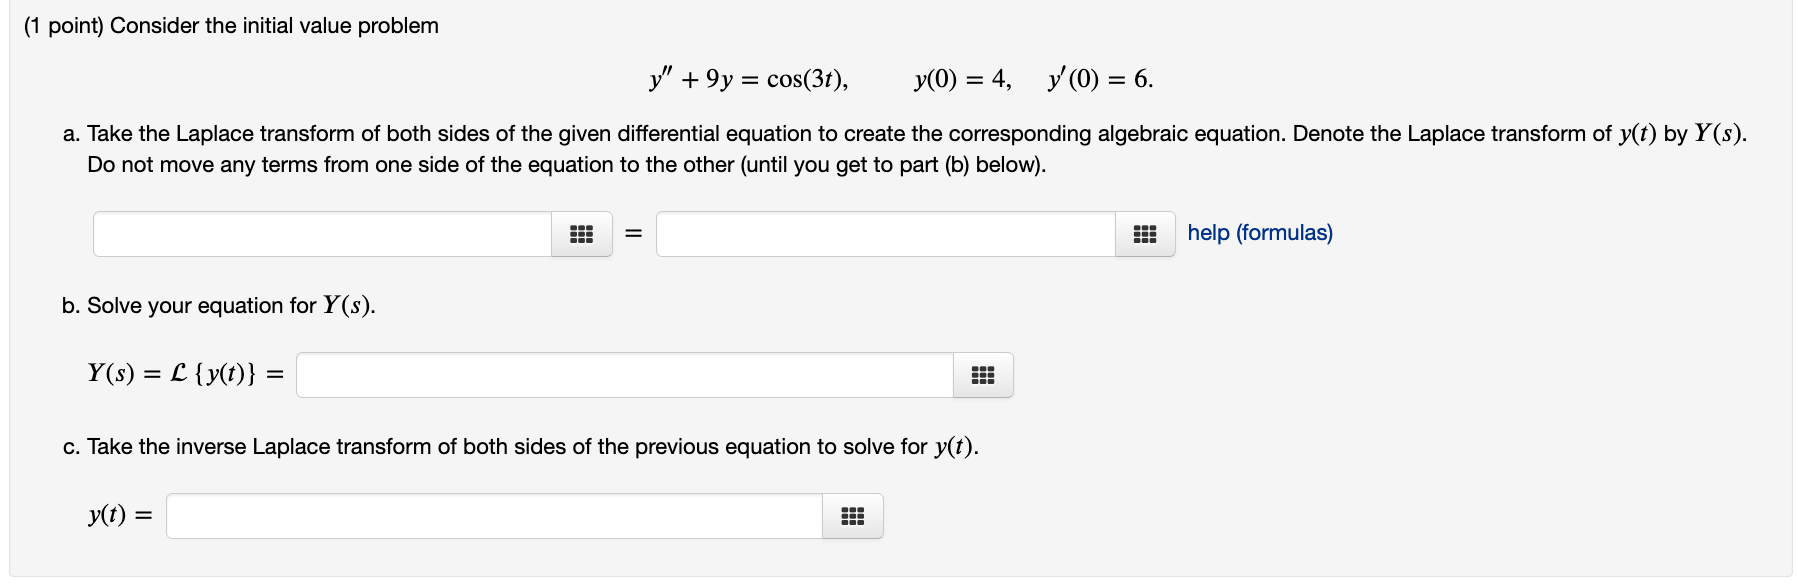Click the left answer field in part a

[320, 233]
